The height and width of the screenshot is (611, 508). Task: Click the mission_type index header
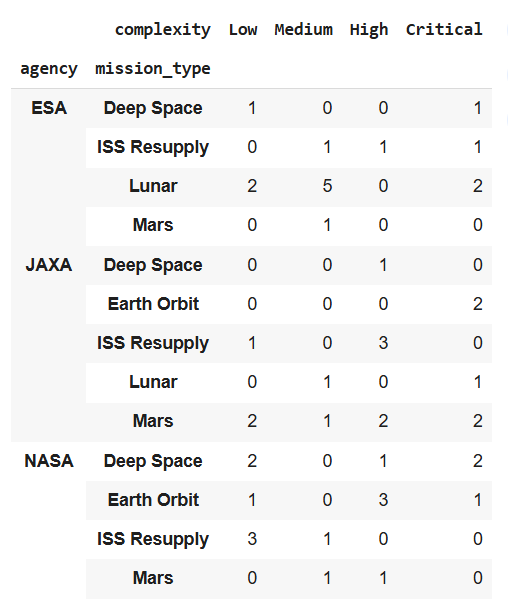point(153,69)
